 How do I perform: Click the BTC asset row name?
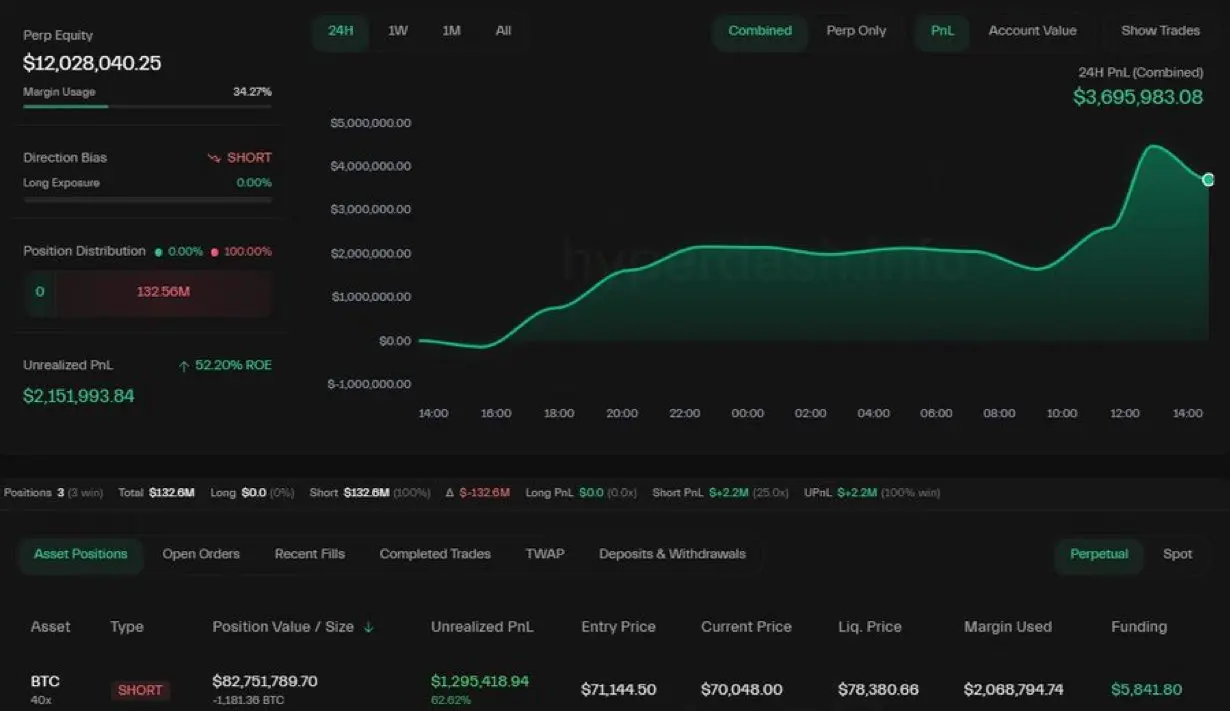click(45, 681)
